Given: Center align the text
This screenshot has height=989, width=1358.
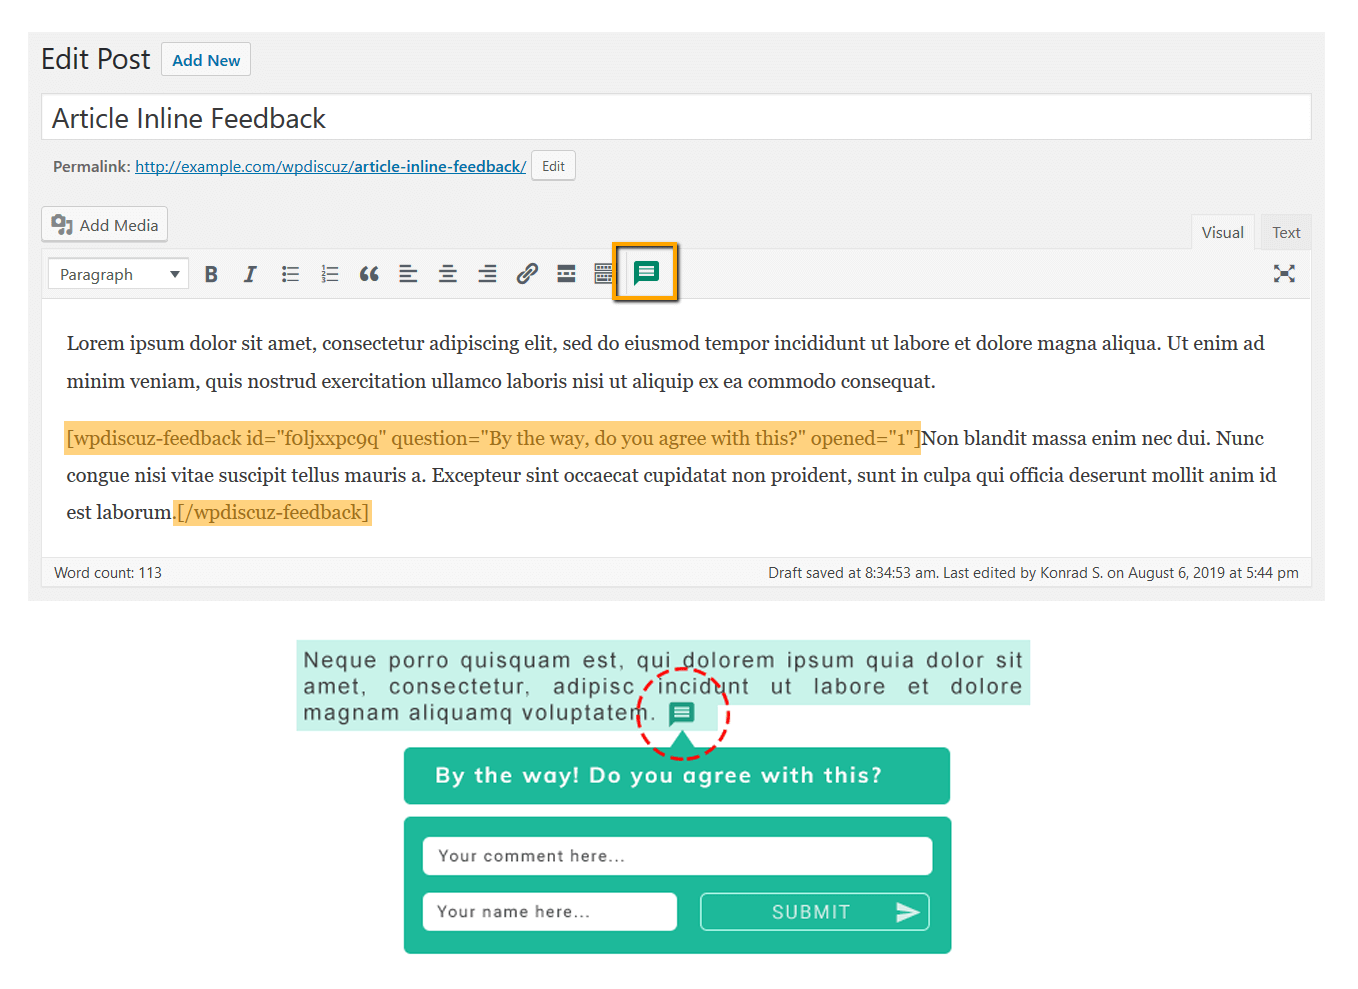Looking at the screenshot, I should coord(448,274).
